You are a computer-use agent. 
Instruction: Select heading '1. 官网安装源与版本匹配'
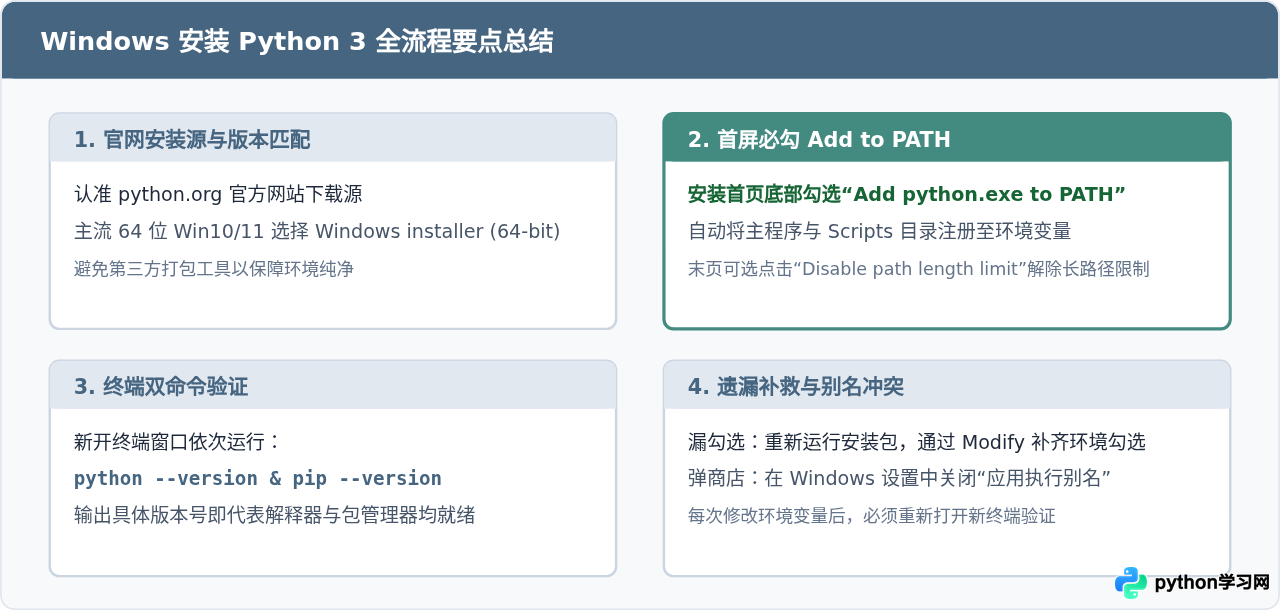[x=192, y=139]
